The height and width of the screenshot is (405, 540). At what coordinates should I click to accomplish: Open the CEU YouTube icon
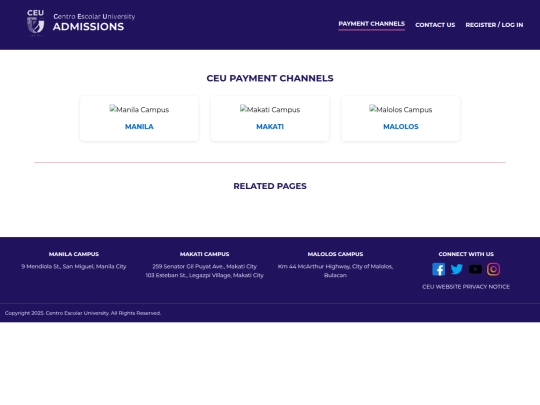[x=475, y=269]
